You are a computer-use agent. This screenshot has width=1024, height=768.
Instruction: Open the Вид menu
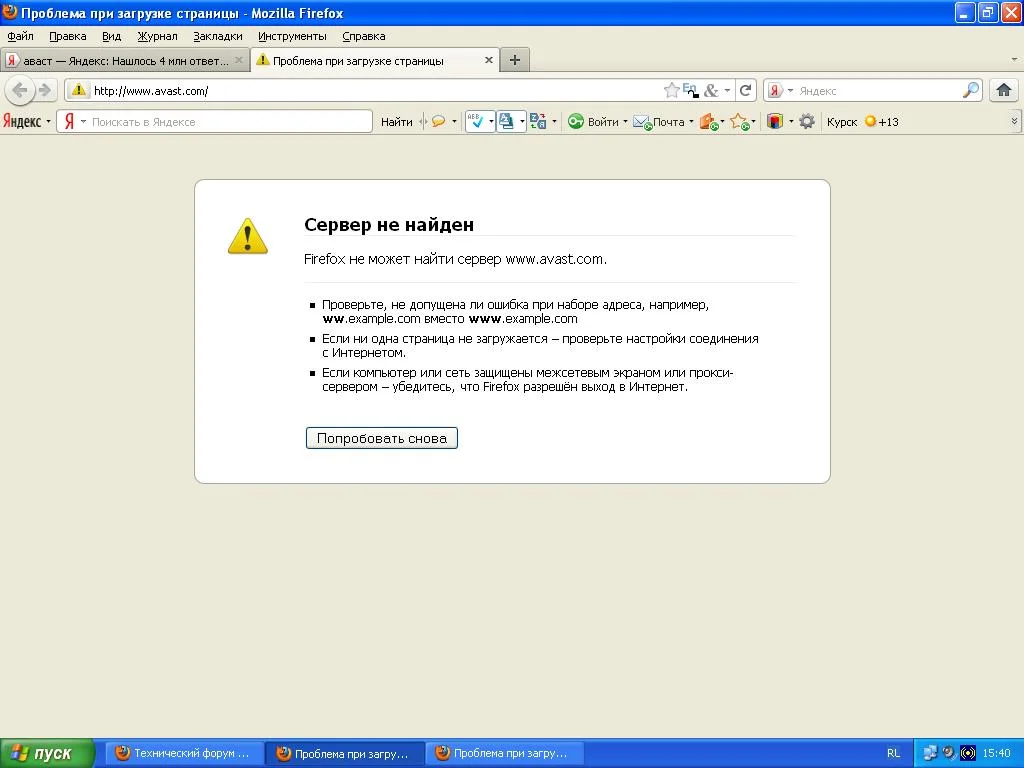[x=112, y=36]
